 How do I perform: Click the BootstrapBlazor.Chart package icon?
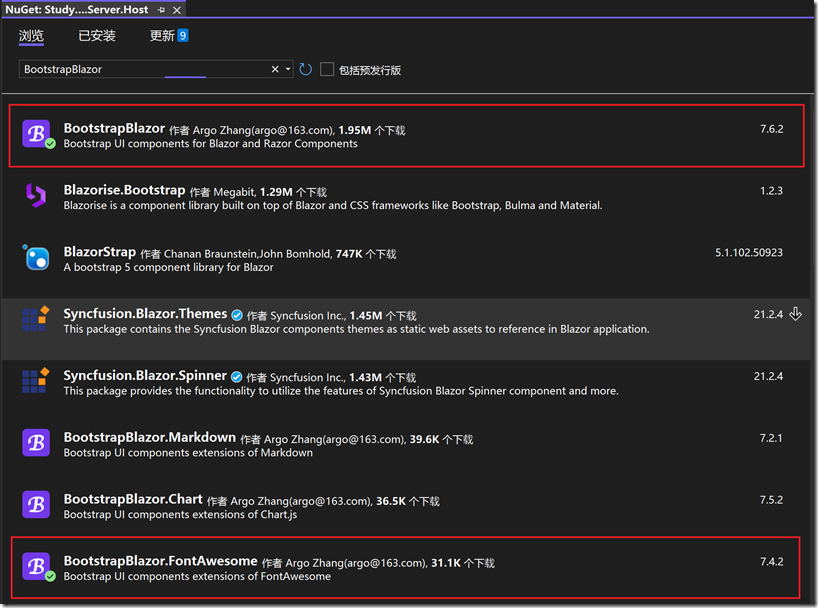36,504
